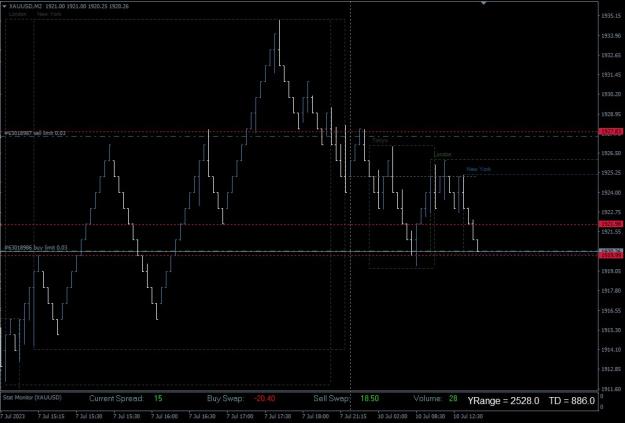
Task: Click the 7 Jul 17:00 time axis label
Action: 240,416
